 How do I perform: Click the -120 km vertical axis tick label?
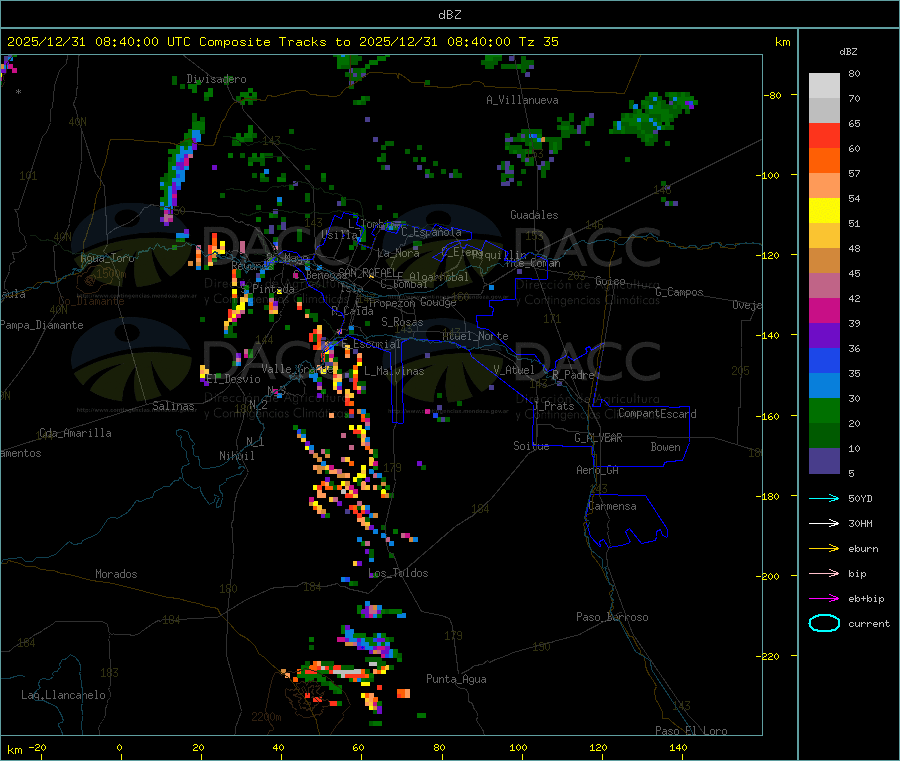point(770,255)
